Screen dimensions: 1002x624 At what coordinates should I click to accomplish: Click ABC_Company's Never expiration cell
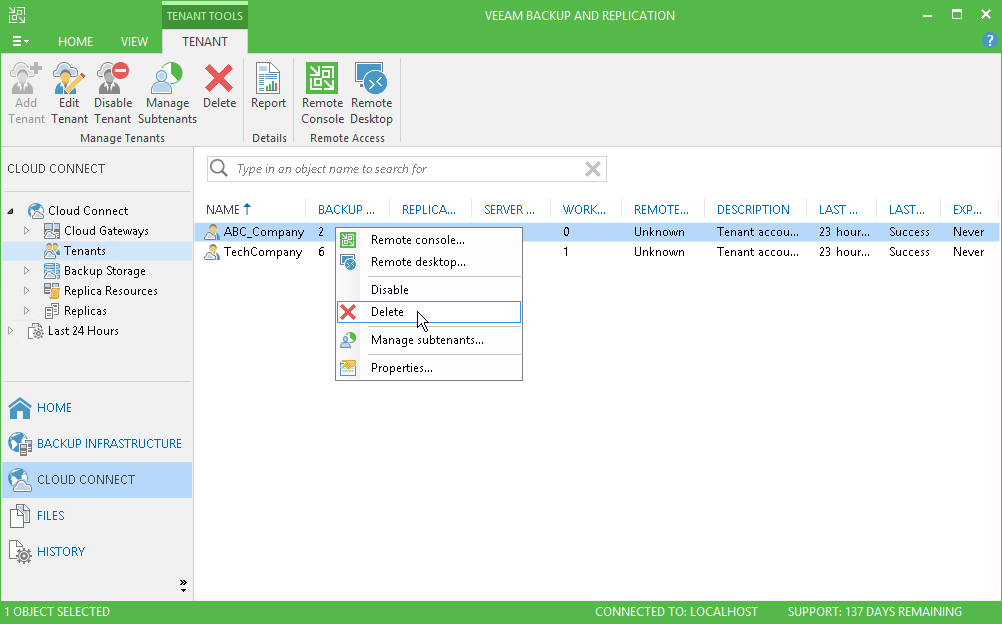(x=968, y=231)
